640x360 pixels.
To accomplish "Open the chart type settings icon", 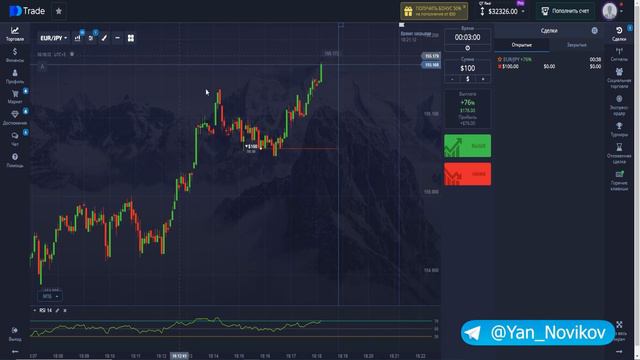I will pos(78,38).
